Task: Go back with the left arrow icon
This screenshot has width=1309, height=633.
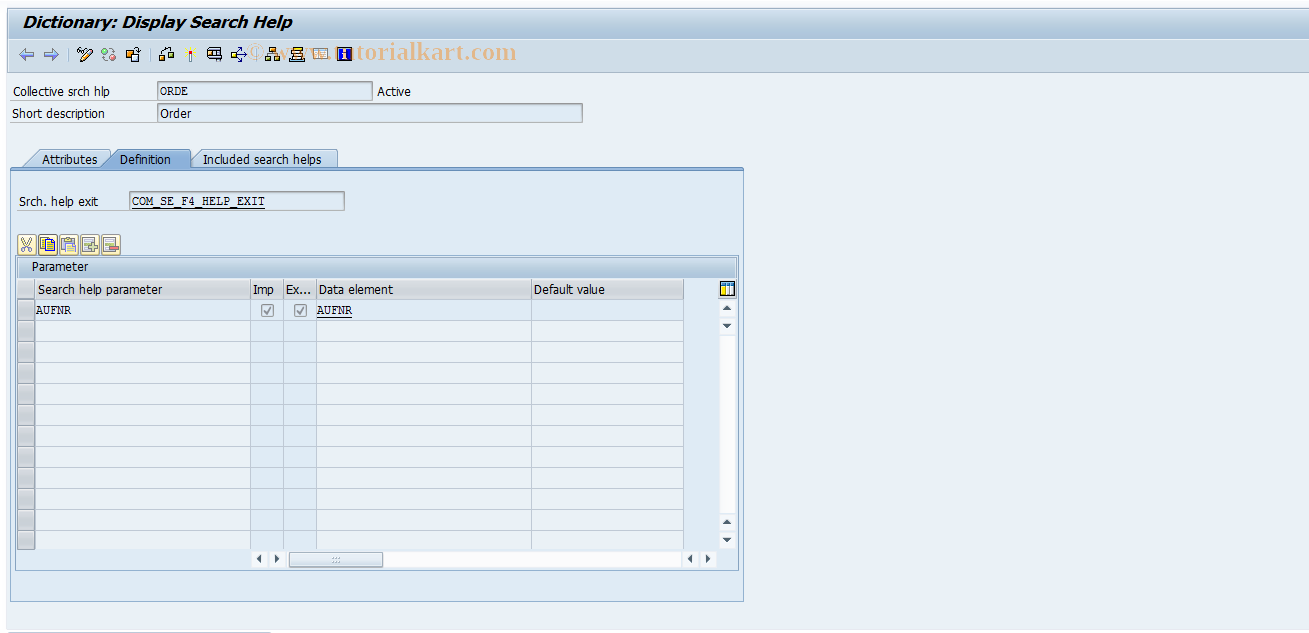Action: coord(27,54)
